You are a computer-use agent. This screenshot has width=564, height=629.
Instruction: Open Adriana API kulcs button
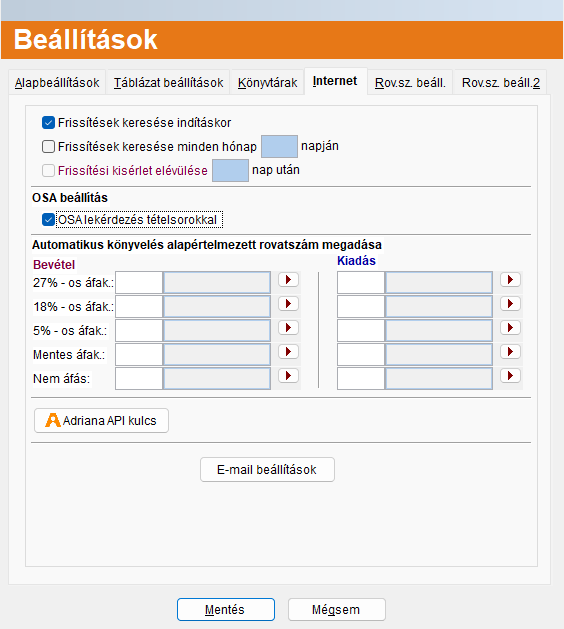(101, 420)
